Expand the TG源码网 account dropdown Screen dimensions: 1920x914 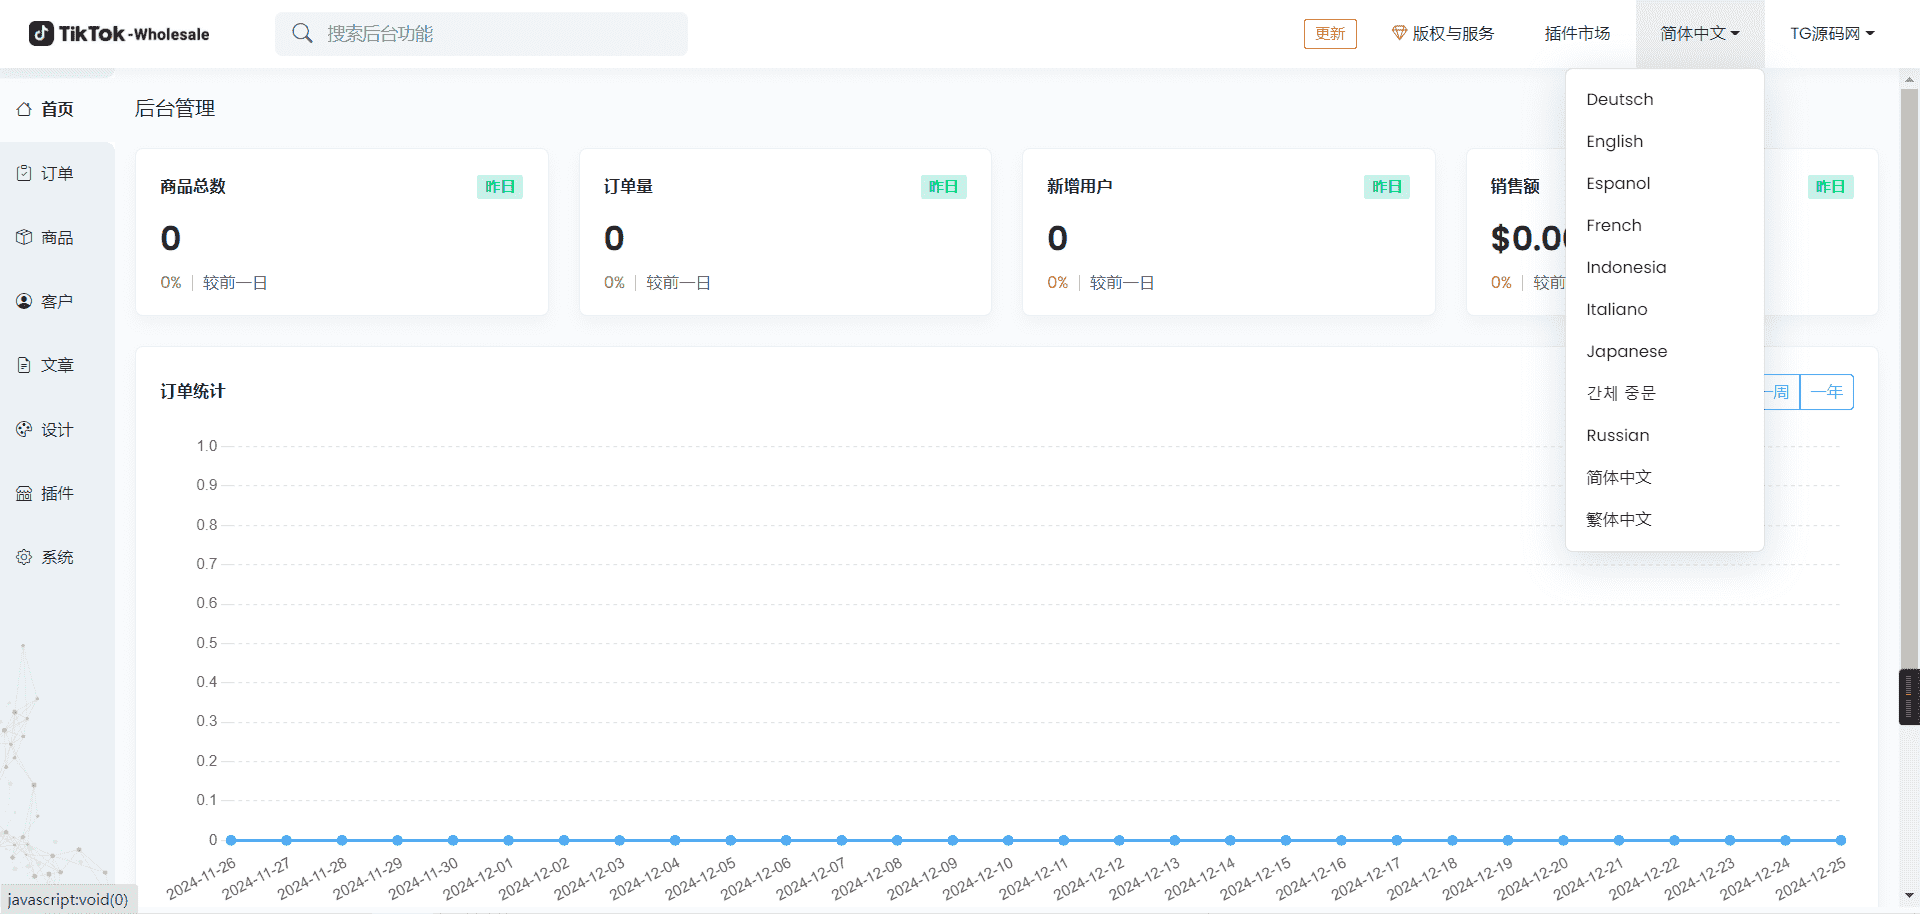[x=1831, y=34]
